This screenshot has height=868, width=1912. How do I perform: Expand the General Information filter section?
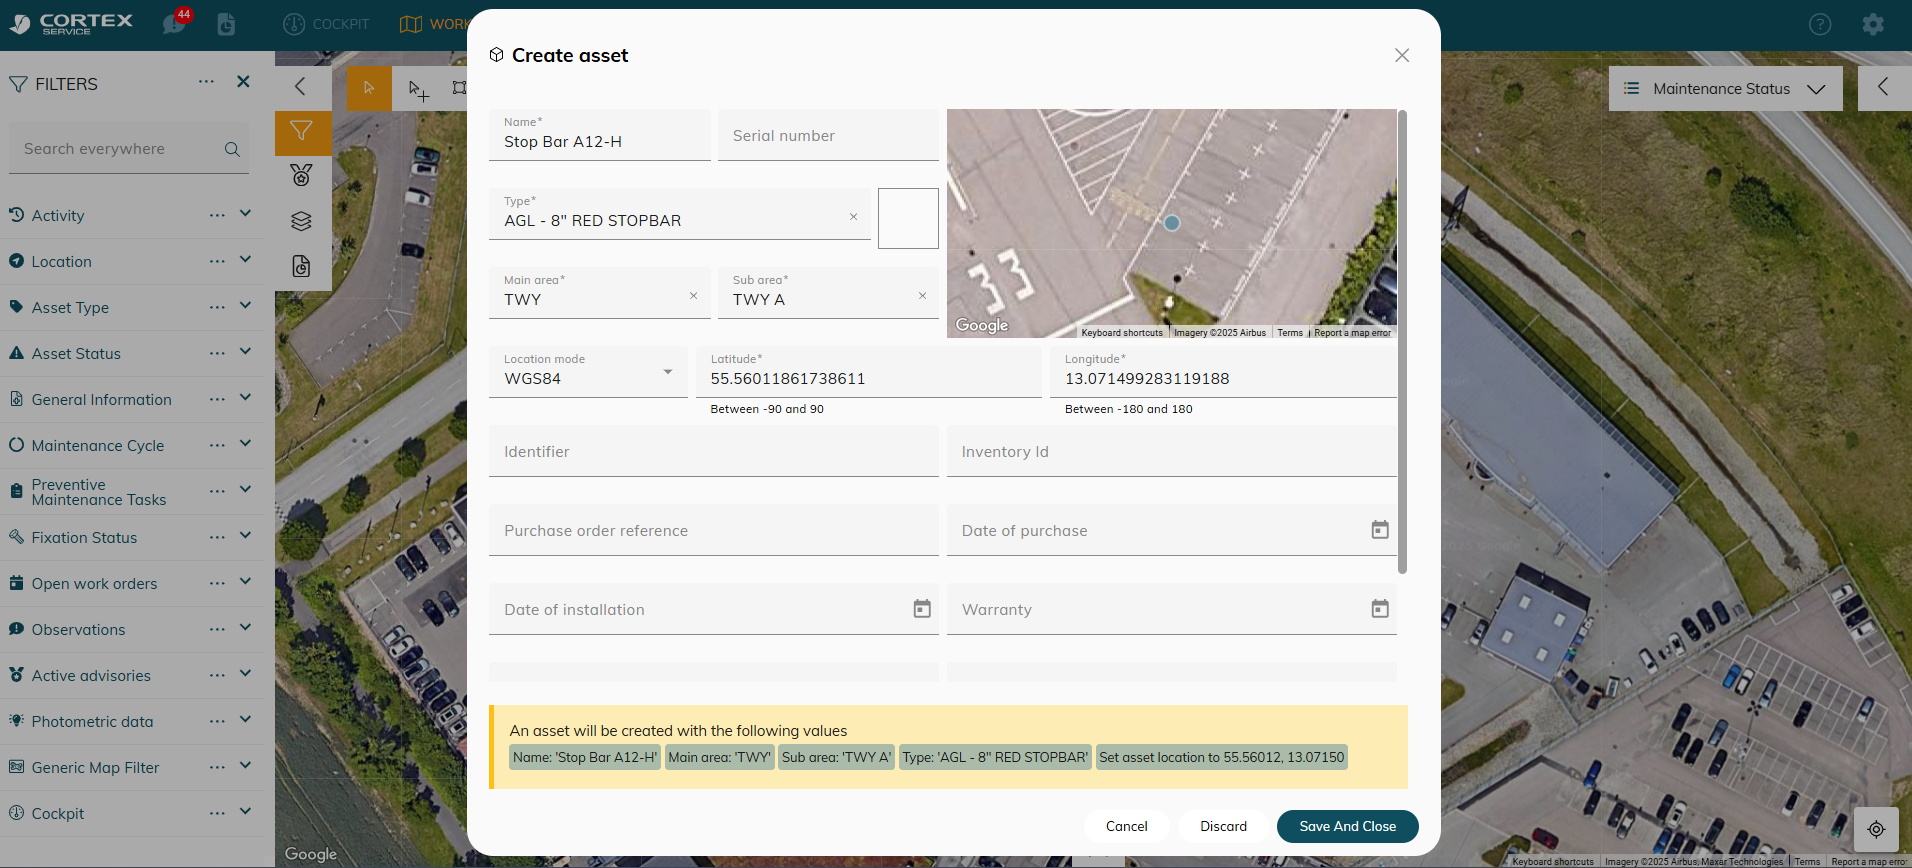[x=245, y=398]
